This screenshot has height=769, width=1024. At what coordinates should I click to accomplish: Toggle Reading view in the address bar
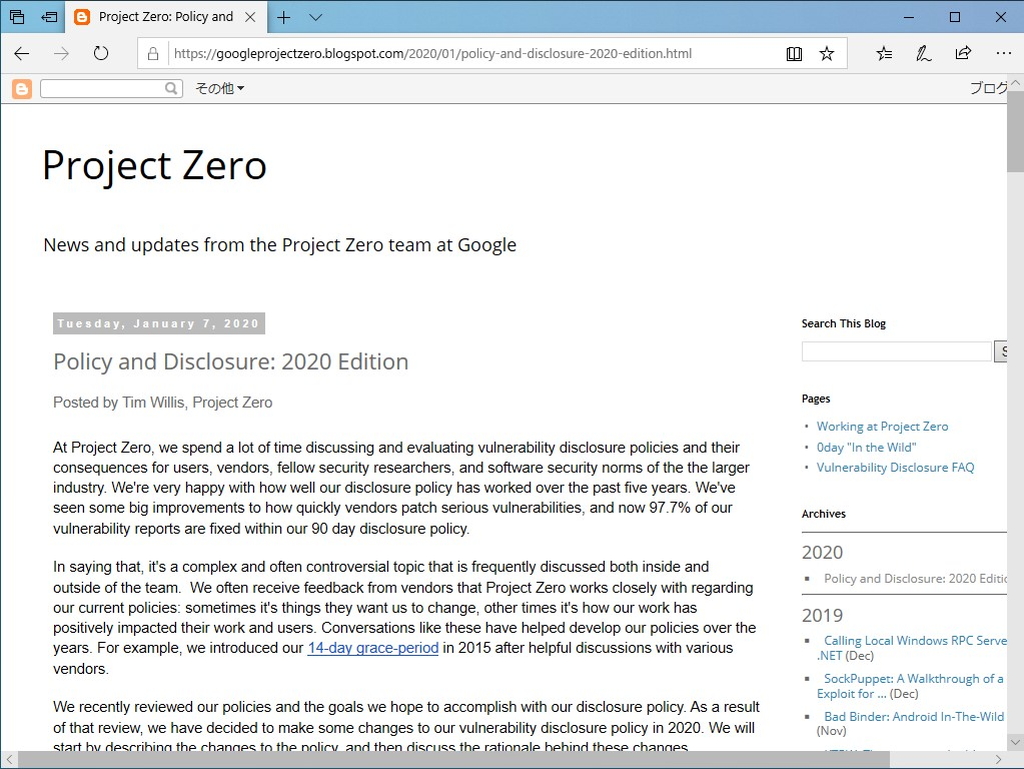pyautogui.click(x=794, y=53)
